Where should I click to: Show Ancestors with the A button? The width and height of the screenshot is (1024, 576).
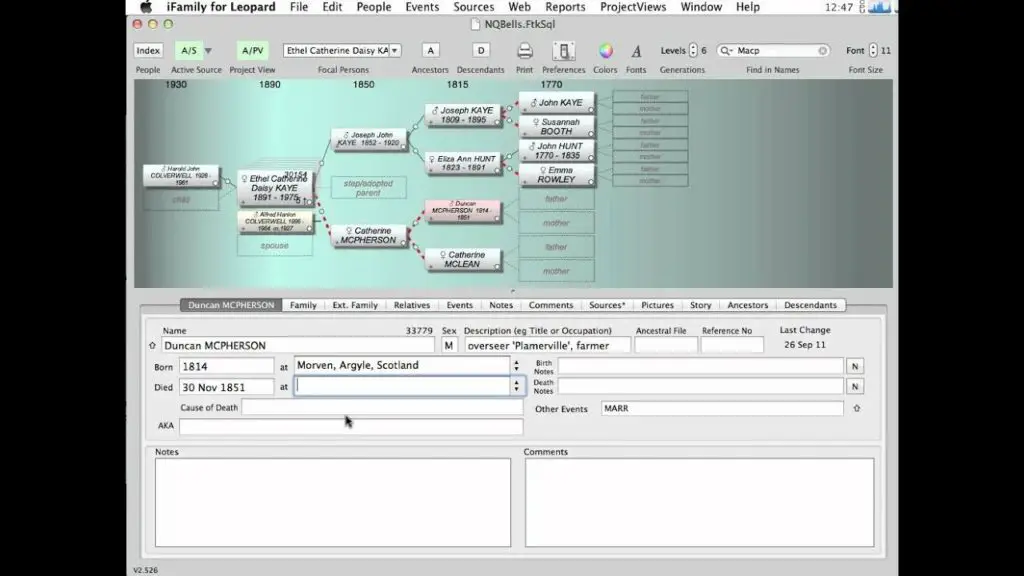(430, 50)
